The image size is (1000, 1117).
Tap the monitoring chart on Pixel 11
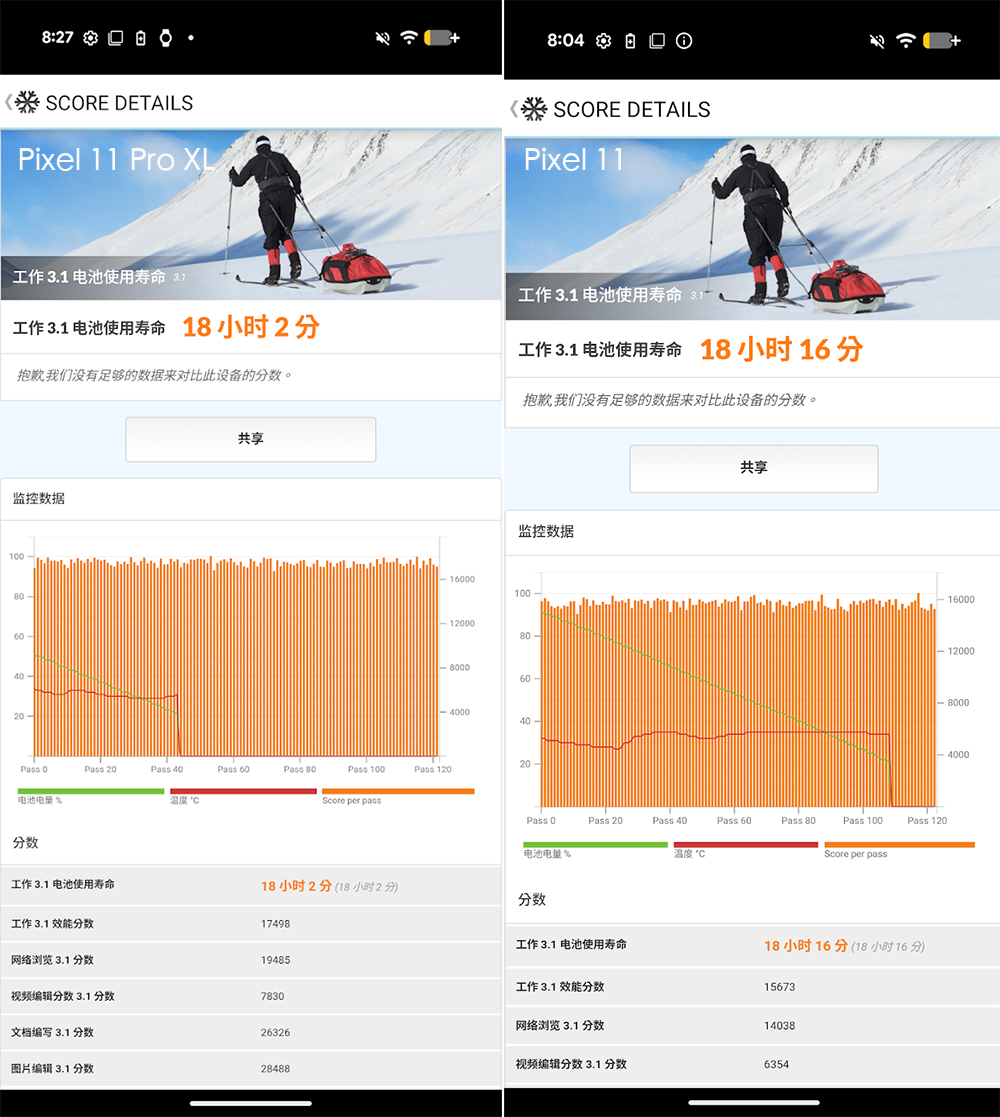pos(744,698)
